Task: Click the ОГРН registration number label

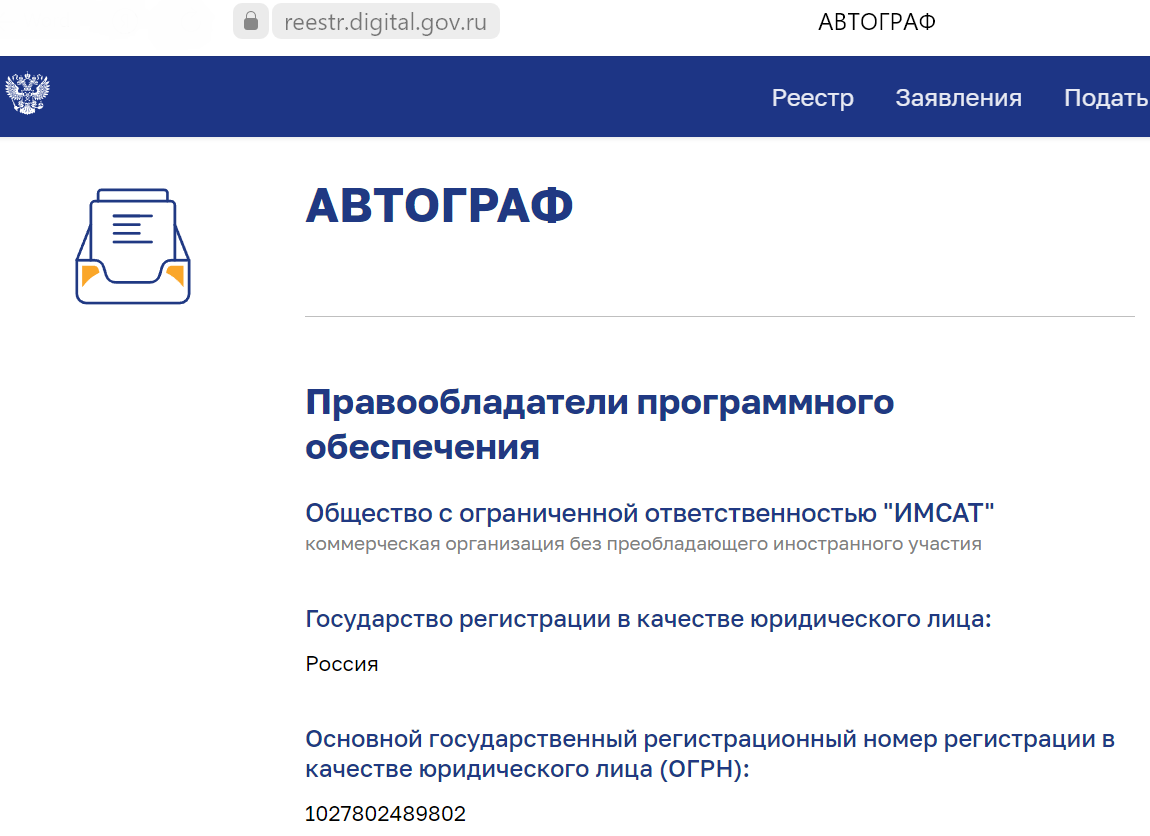Action: 710,754
